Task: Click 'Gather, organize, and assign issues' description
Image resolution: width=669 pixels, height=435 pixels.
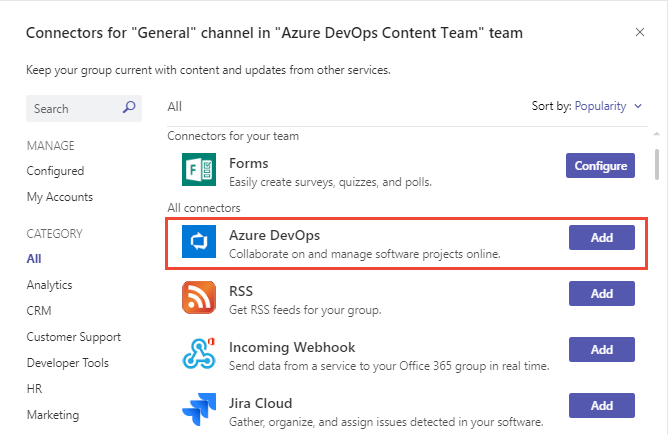Action: coord(386,422)
